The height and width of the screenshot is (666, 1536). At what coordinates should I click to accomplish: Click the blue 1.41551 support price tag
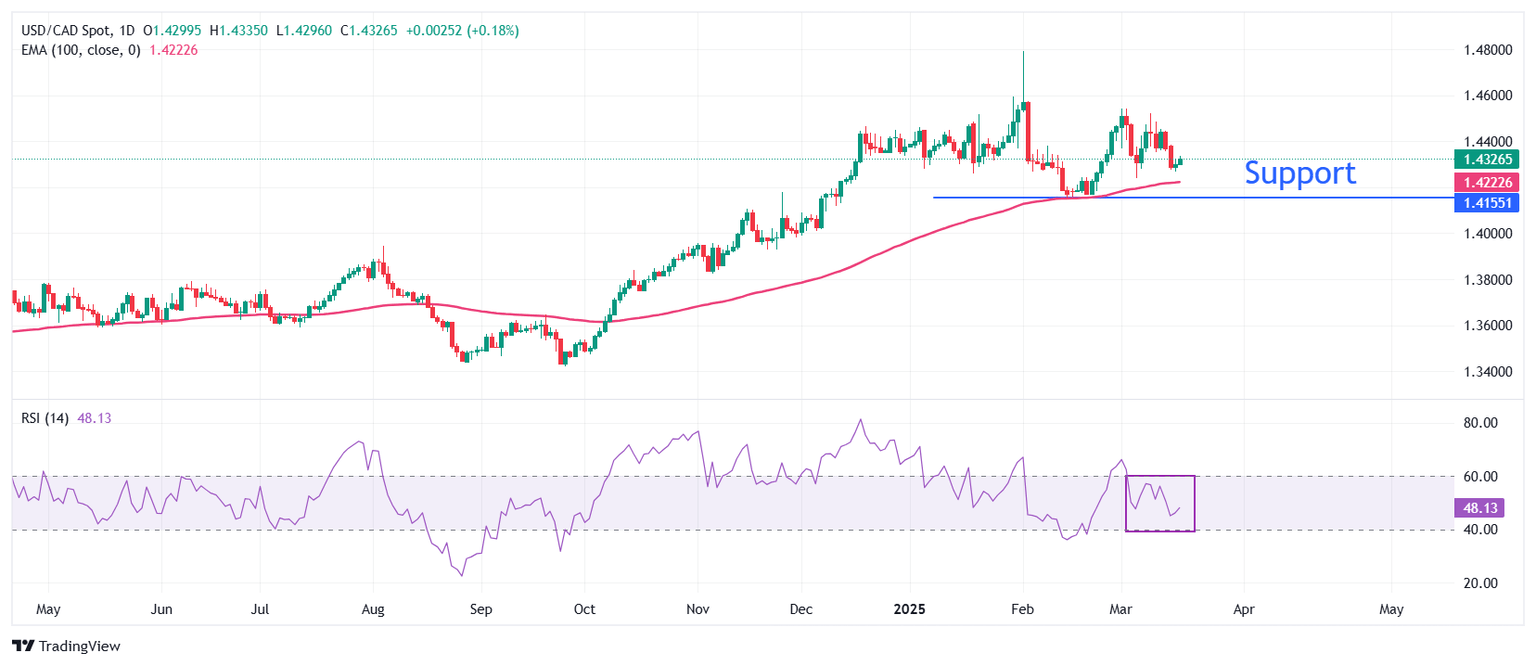1487,203
